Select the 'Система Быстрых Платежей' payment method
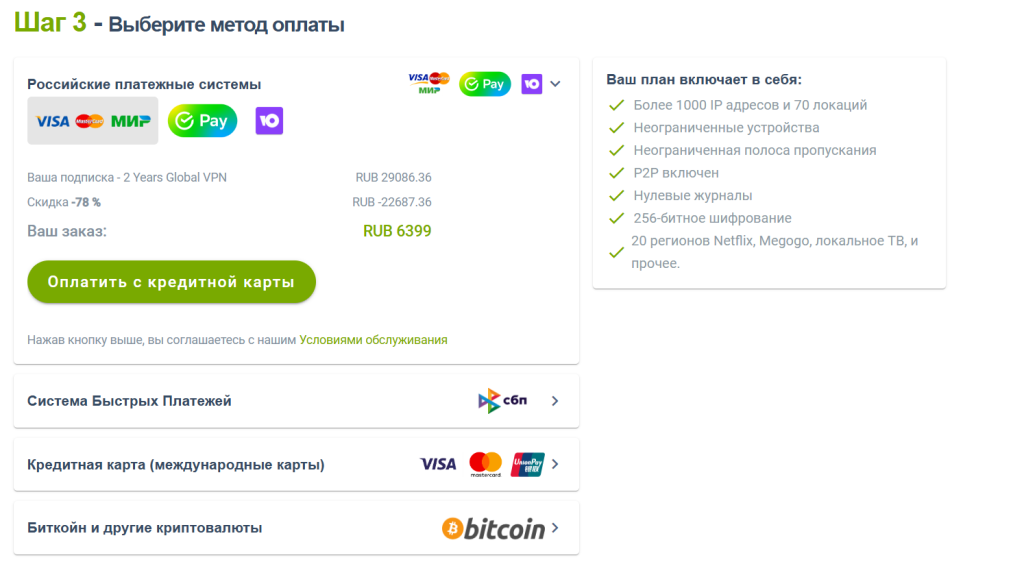The image size is (1024, 562). click(129, 401)
